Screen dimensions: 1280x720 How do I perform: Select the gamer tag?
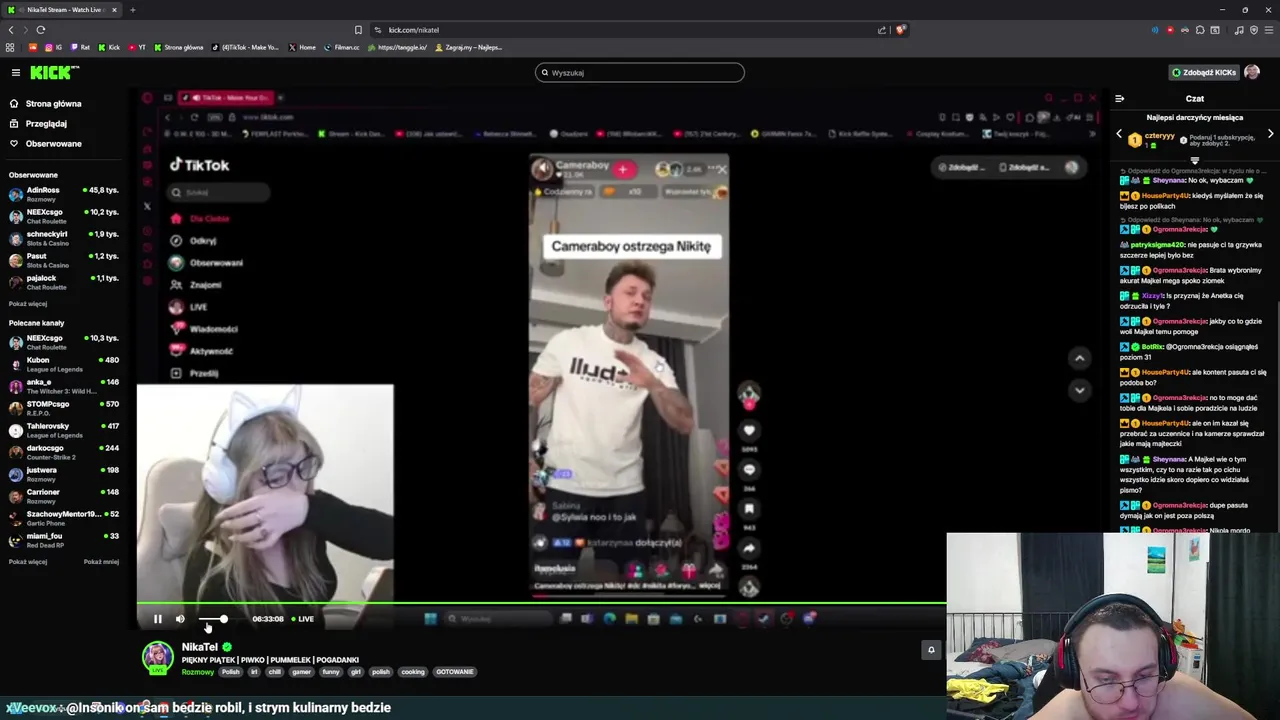coord(301,672)
